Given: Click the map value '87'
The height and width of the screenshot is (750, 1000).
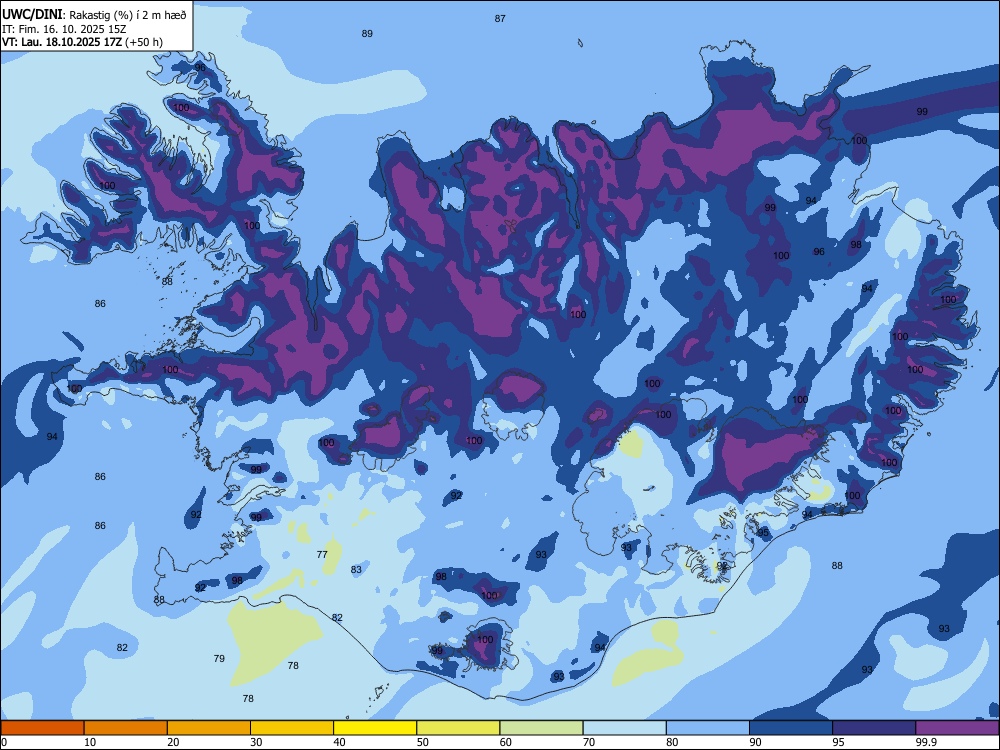Looking at the screenshot, I should [500, 18].
